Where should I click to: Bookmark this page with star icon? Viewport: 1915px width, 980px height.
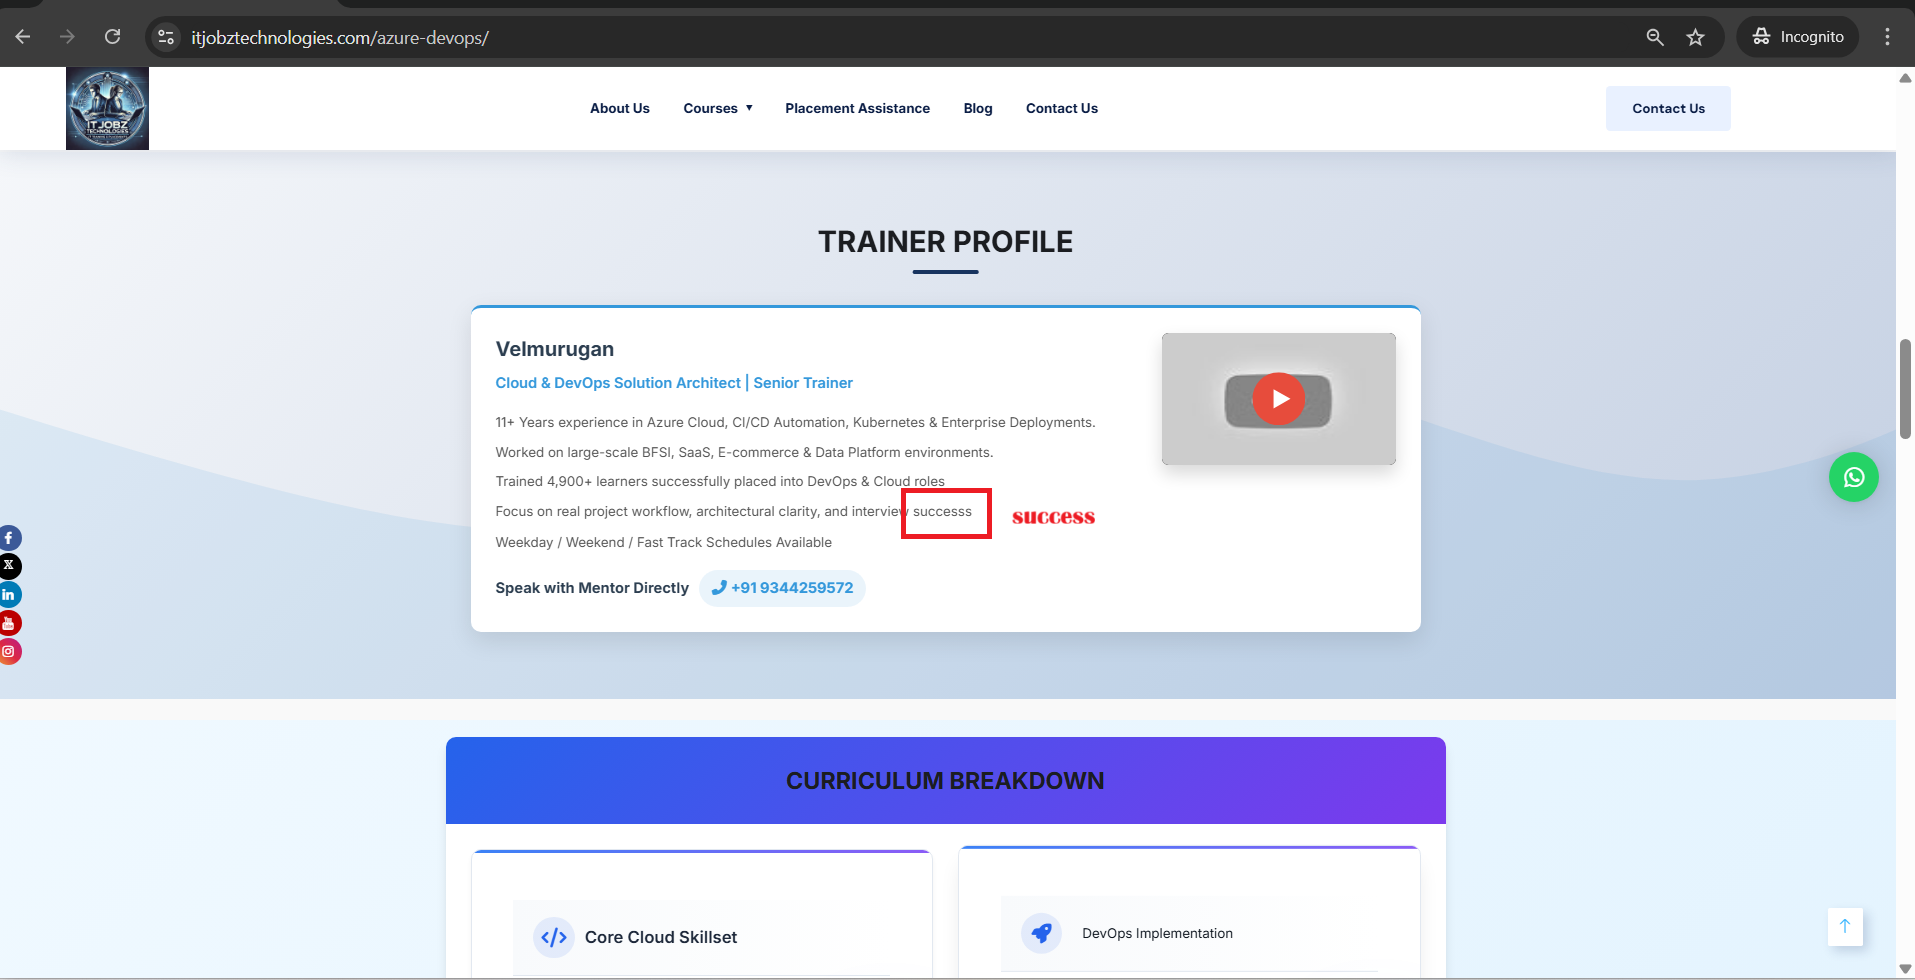(1695, 37)
